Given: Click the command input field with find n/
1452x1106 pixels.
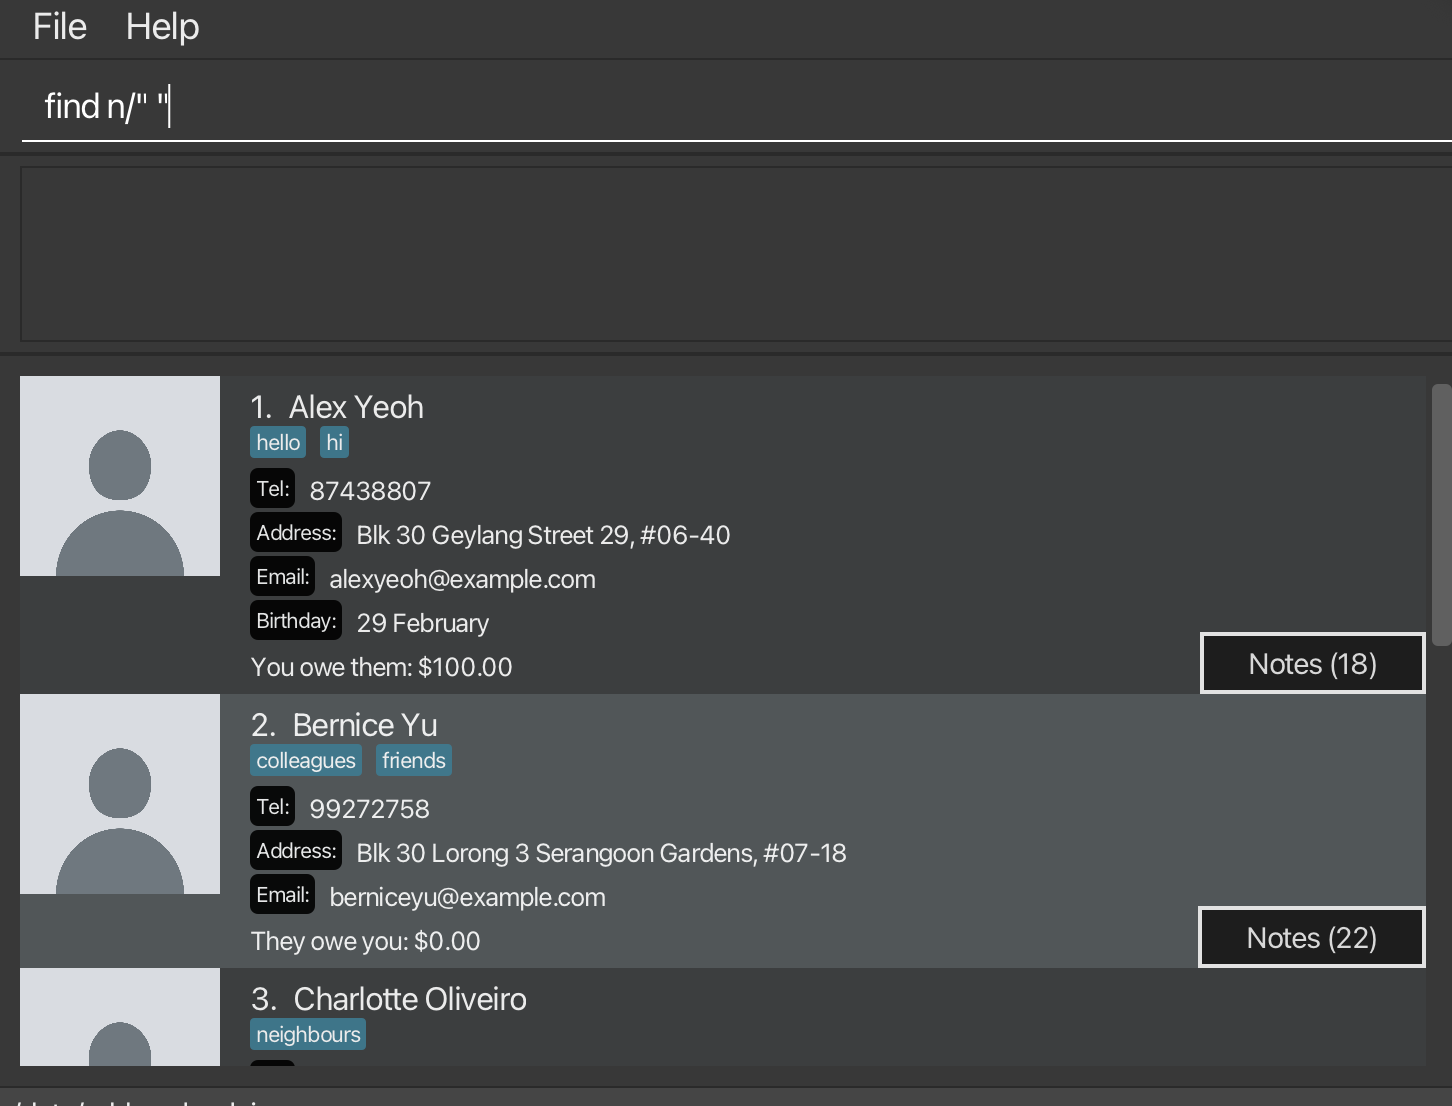Looking at the screenshot, I should 737,106.
